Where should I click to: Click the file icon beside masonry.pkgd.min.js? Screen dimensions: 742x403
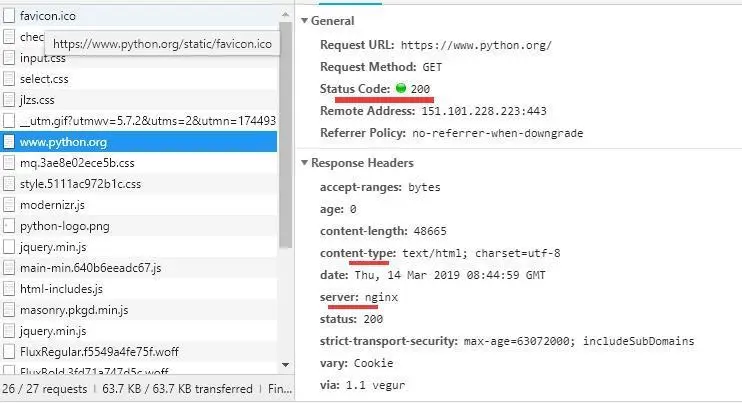[x=9, y=310]
